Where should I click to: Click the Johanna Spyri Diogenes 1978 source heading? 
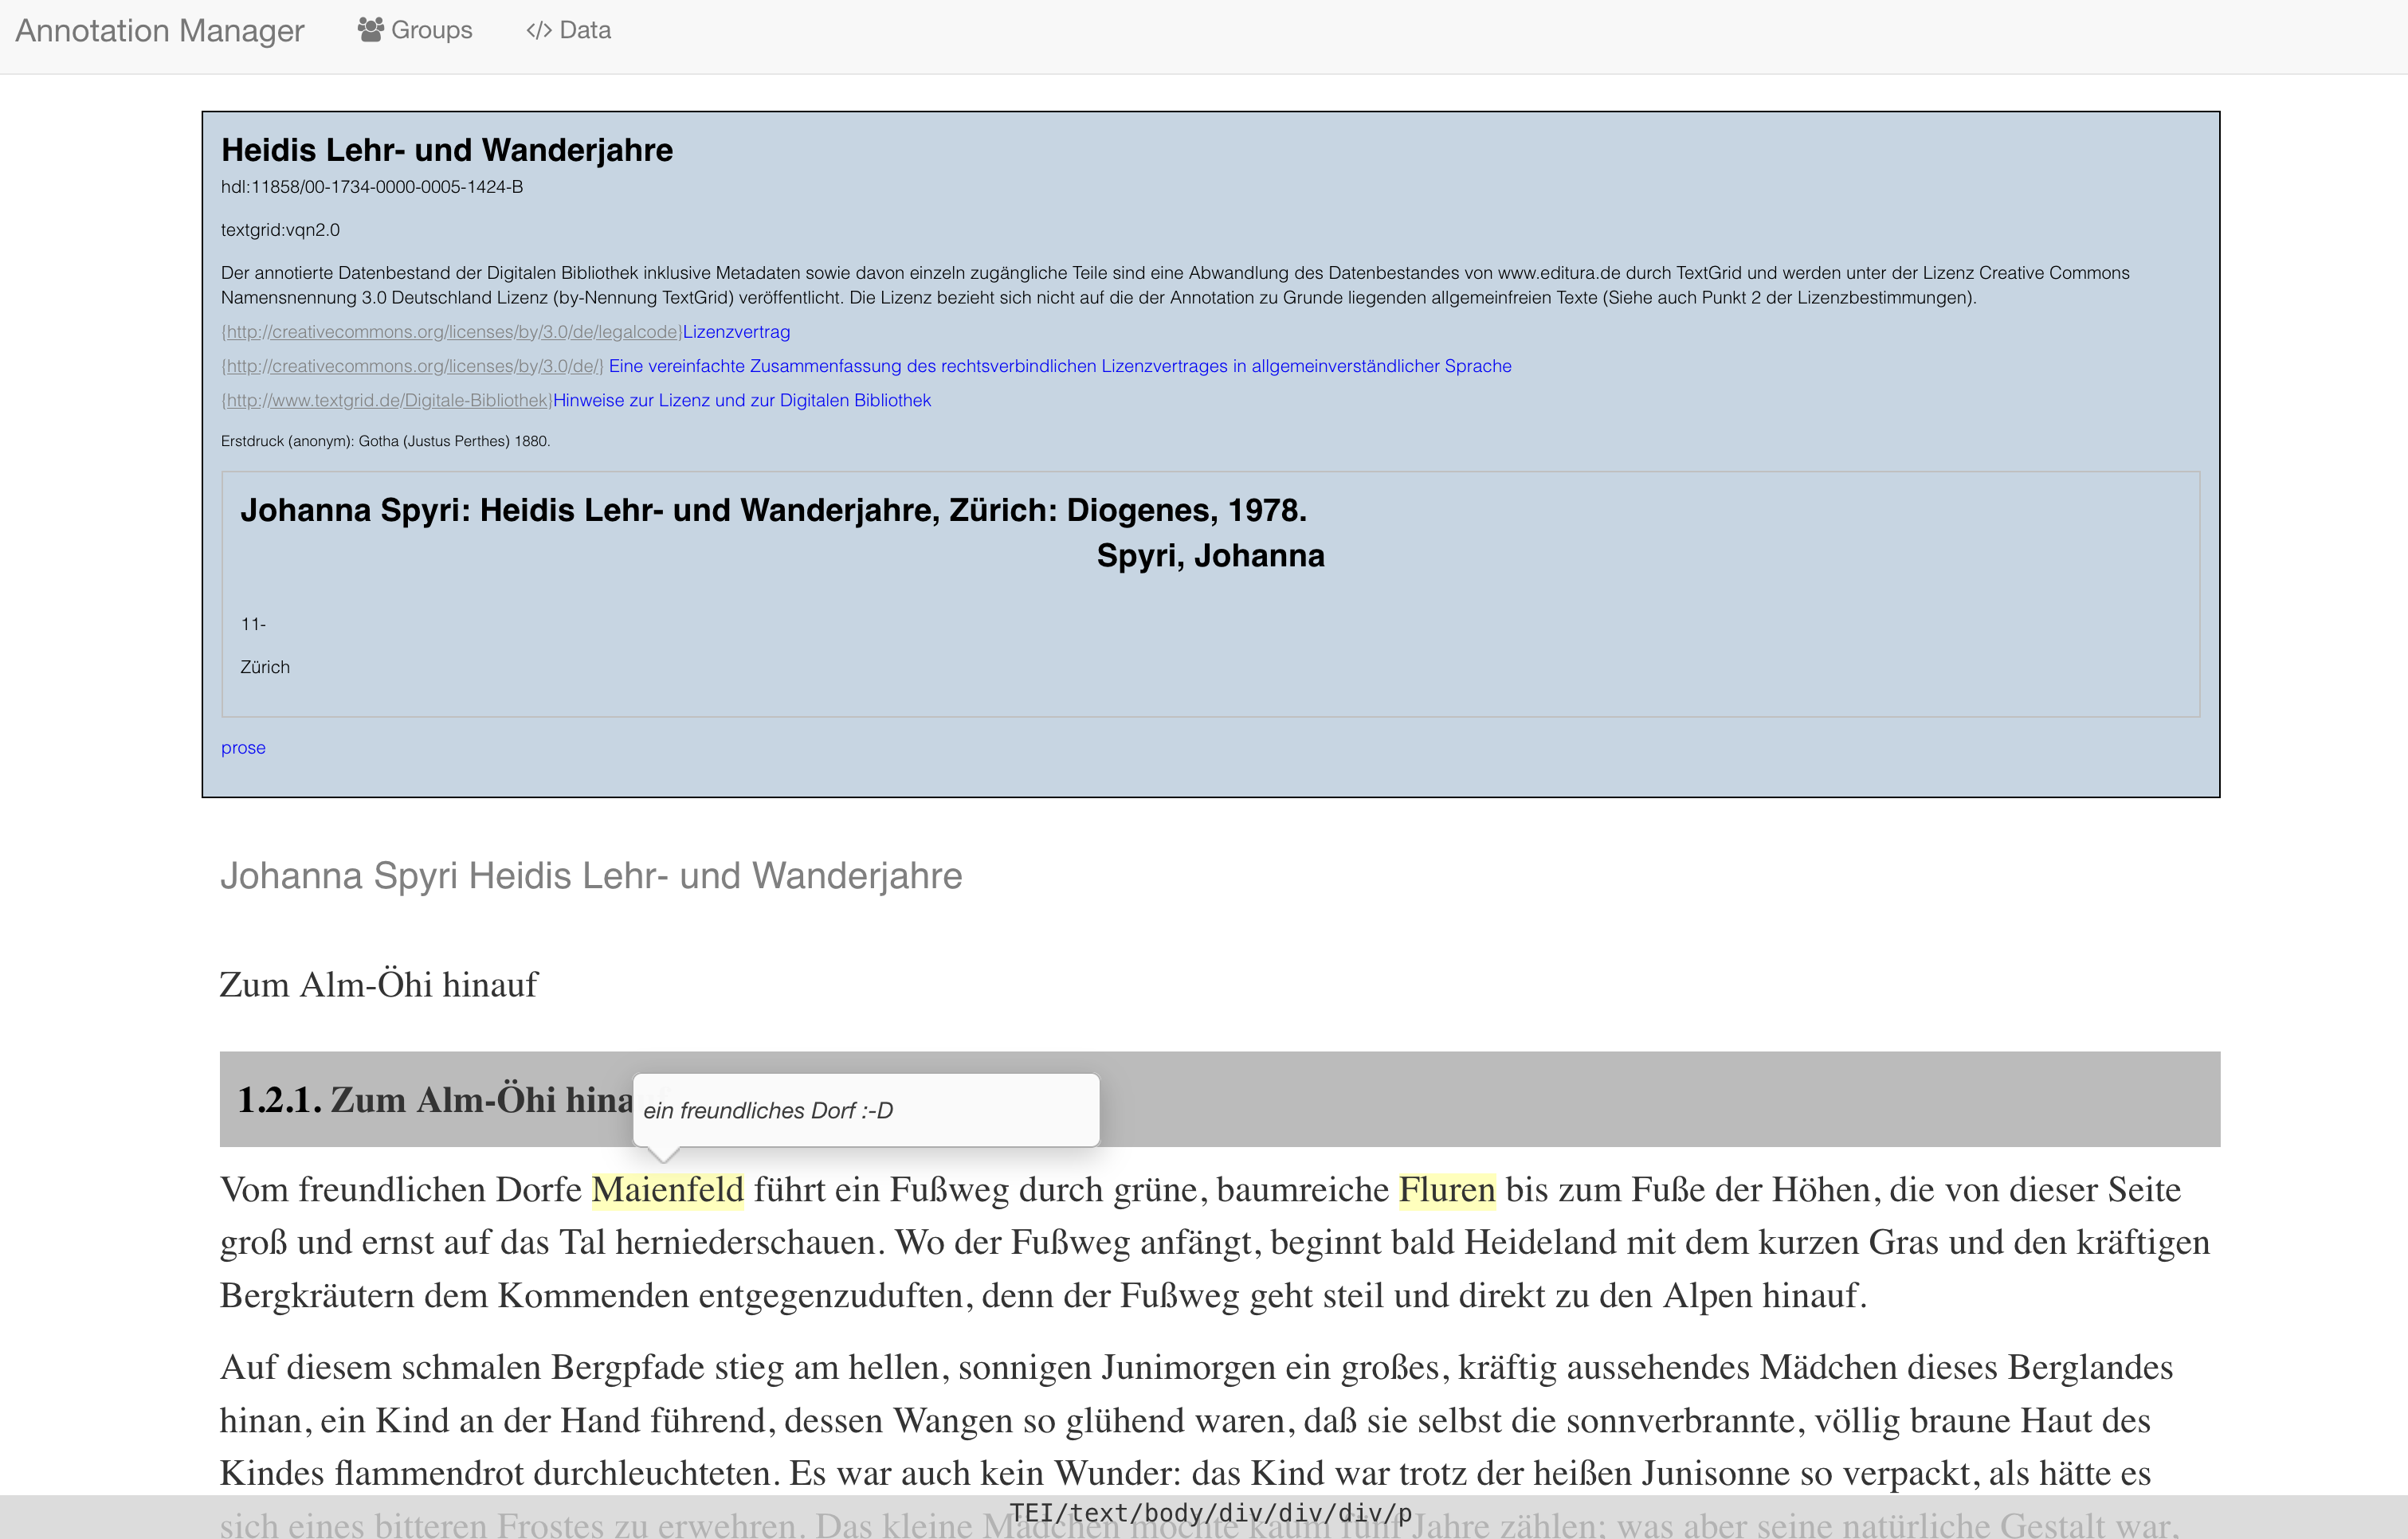[773, 510]
